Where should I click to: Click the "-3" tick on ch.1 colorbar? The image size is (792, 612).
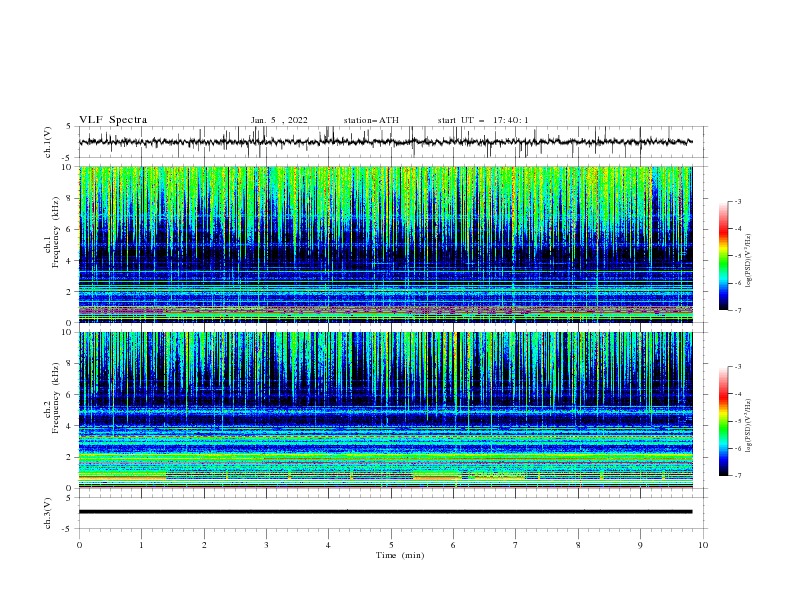point(737,201)
